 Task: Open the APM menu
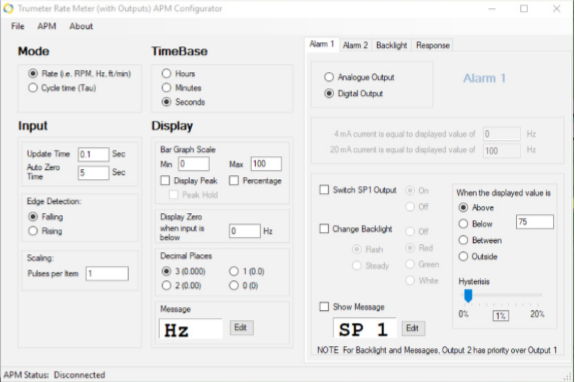47,26
